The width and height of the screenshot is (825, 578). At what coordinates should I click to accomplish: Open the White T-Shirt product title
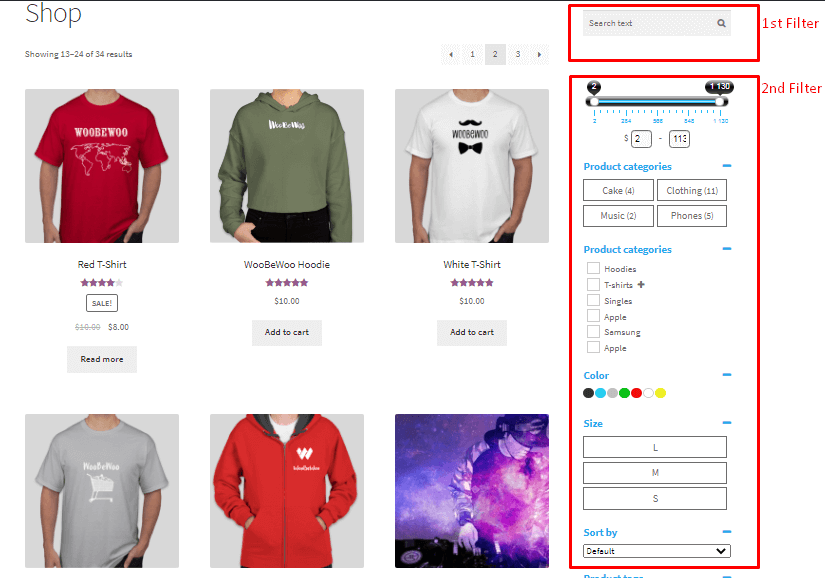pos(472,265)
